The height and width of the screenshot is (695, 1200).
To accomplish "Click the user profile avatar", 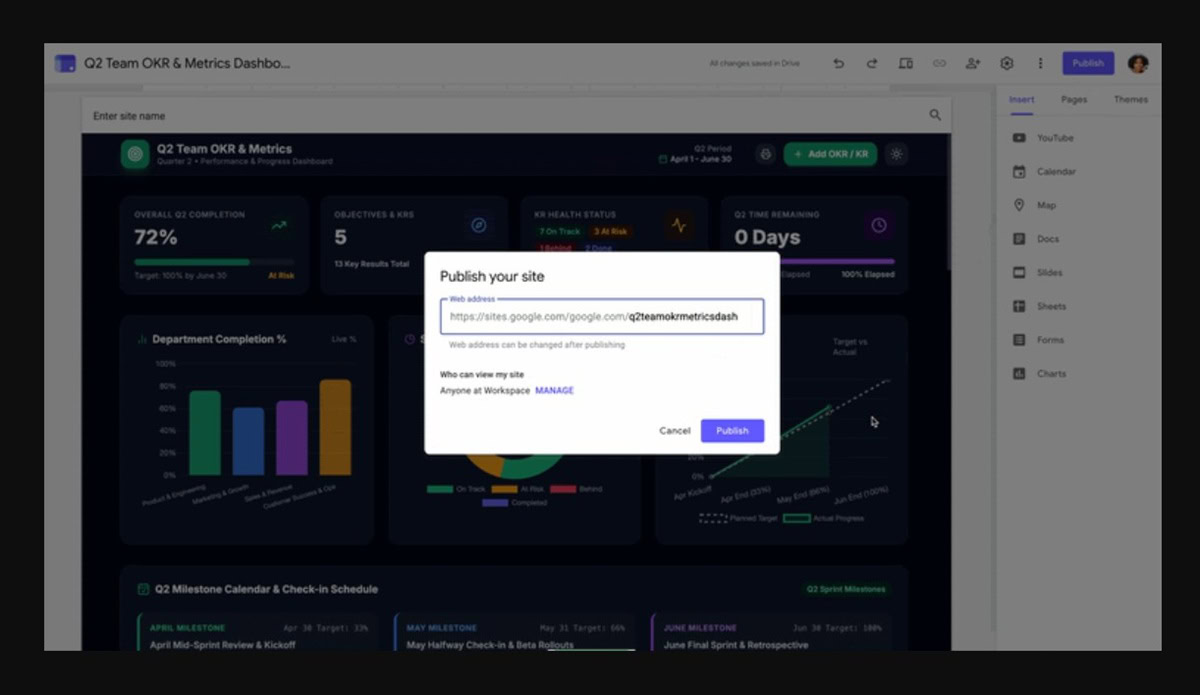I will tap(1138, 63).
